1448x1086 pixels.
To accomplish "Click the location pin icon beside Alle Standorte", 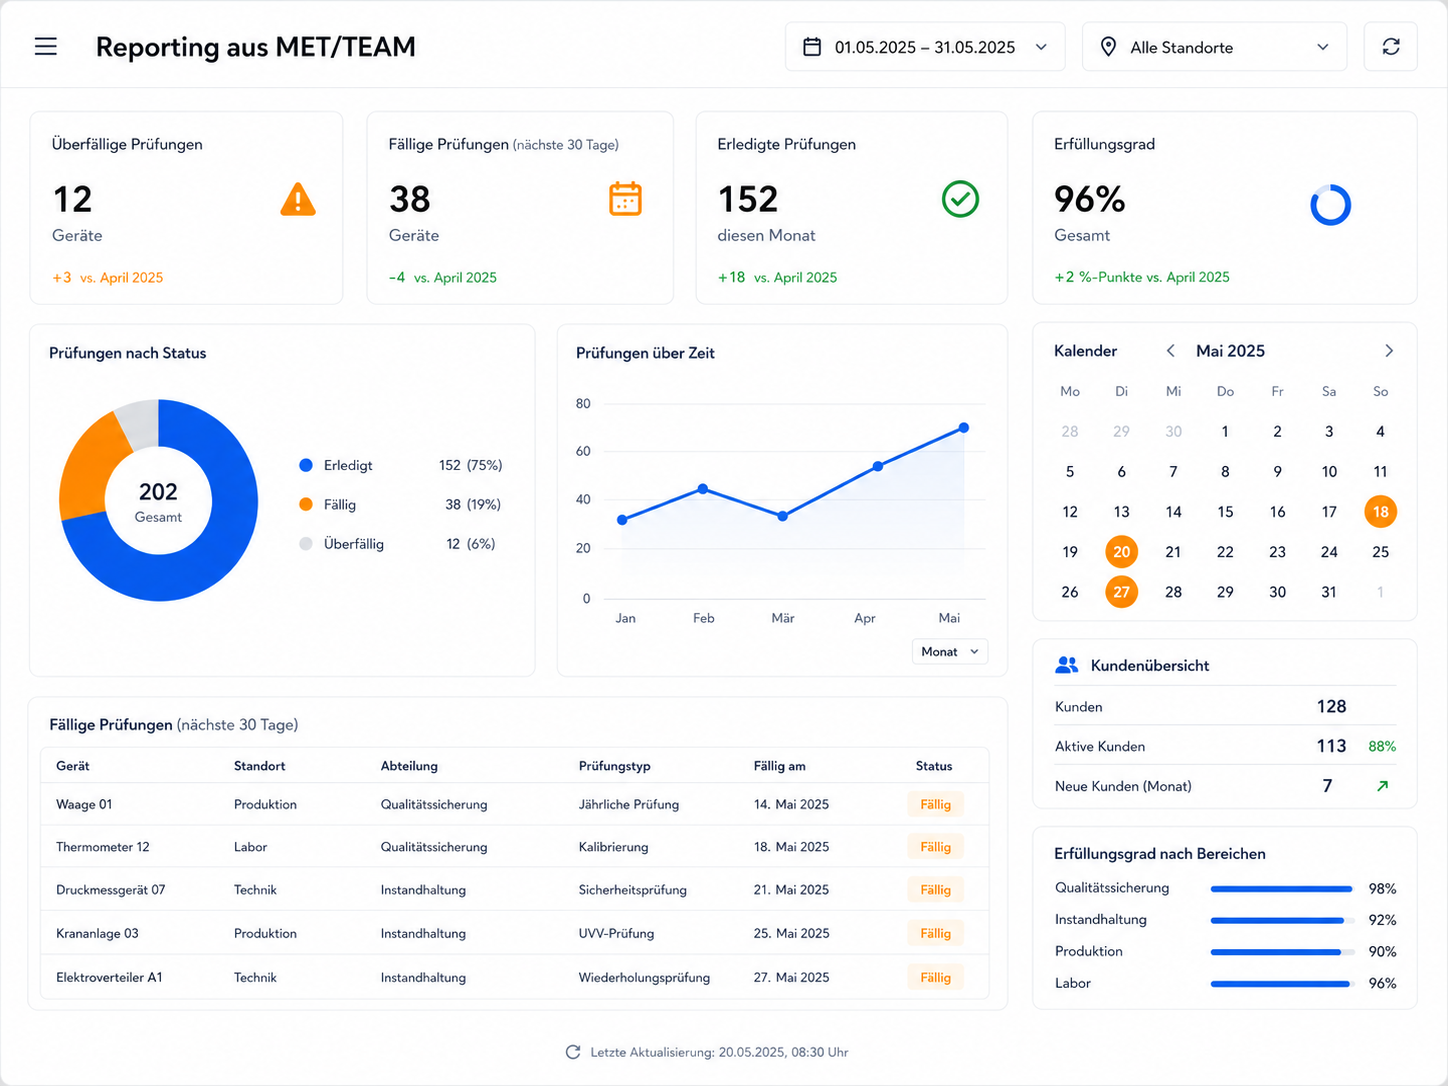I will [1108, 47].
